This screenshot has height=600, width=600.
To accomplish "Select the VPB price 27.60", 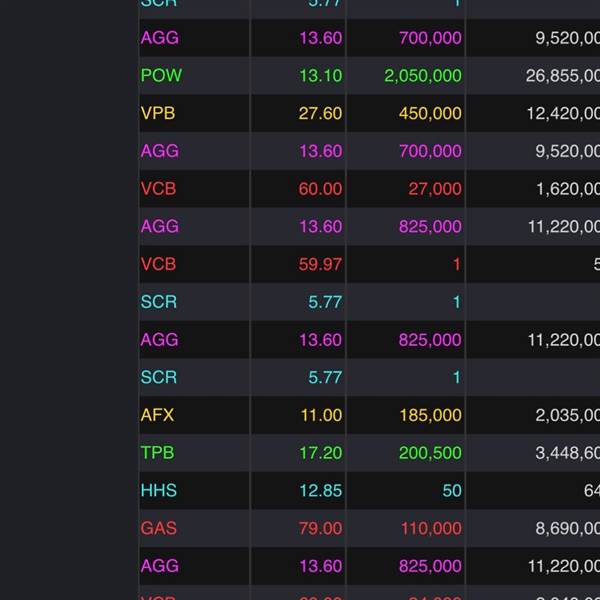I will (320, 113).
